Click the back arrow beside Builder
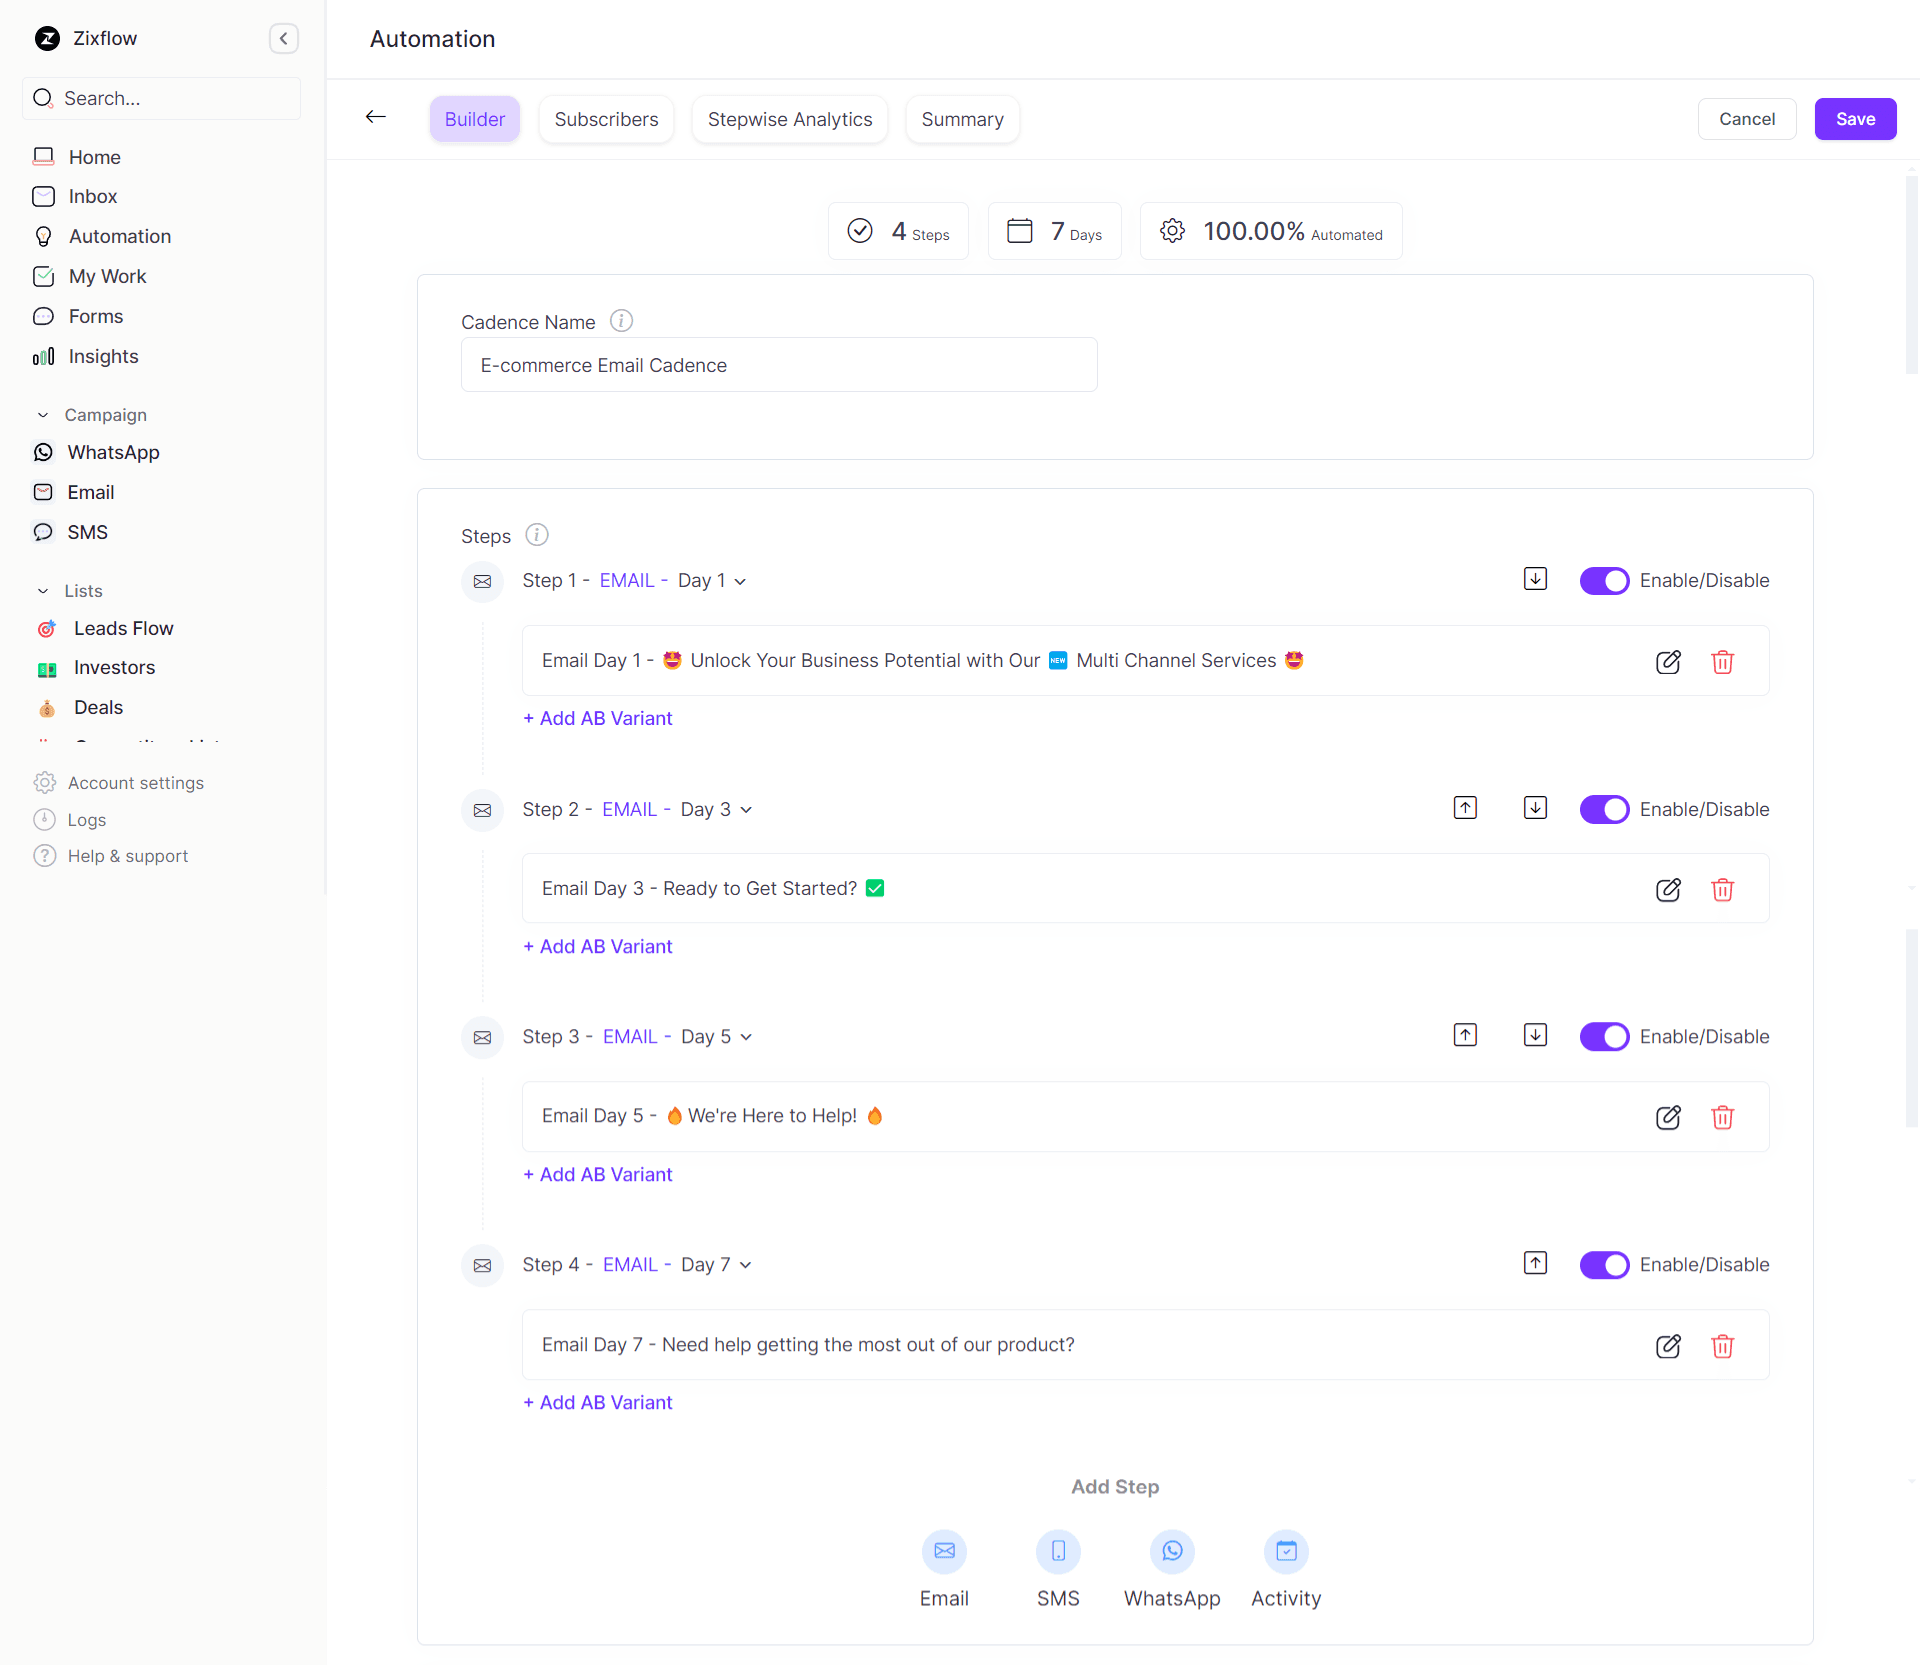The width and height of the screenshot is (1920, 1665). click(x=376, y=118)
